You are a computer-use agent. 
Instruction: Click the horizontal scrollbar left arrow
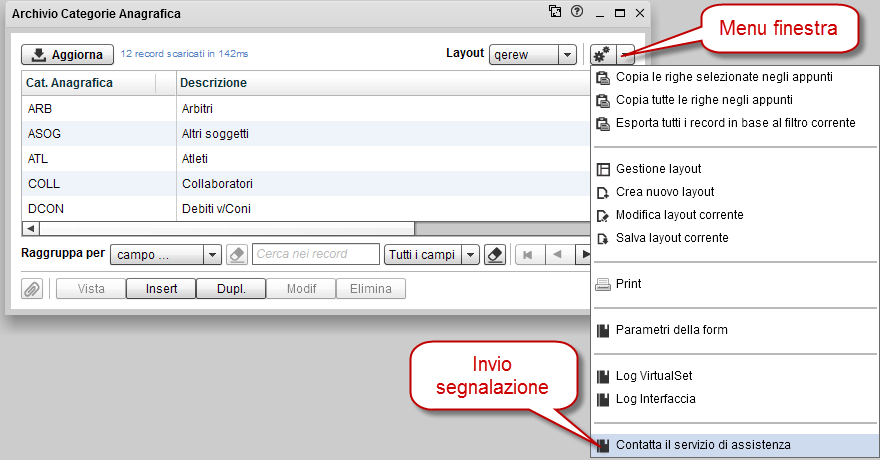30,229
